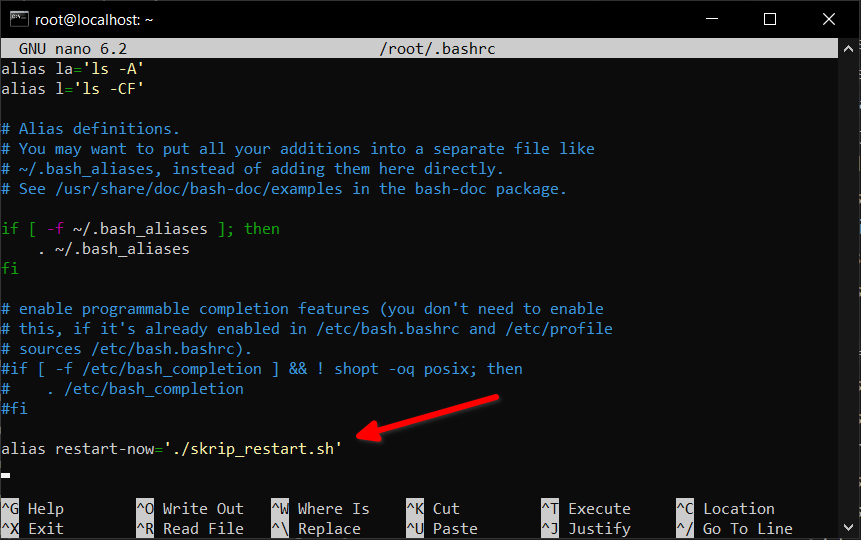861x540 pixels.
Task: Place cursor on the restart-now alias line
Action: [x=172, y=449]
